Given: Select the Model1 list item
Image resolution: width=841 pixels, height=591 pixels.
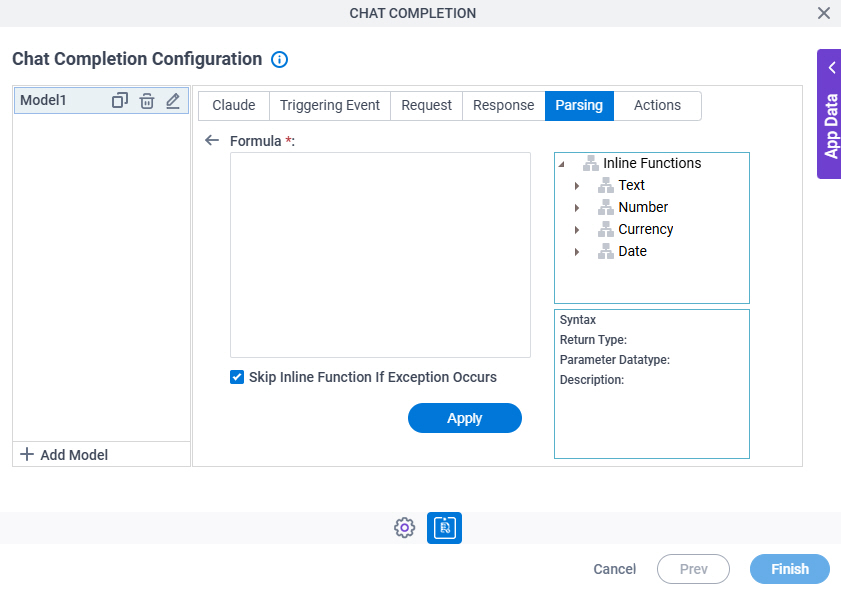Looking at the screenshot, I should (101, 100).
